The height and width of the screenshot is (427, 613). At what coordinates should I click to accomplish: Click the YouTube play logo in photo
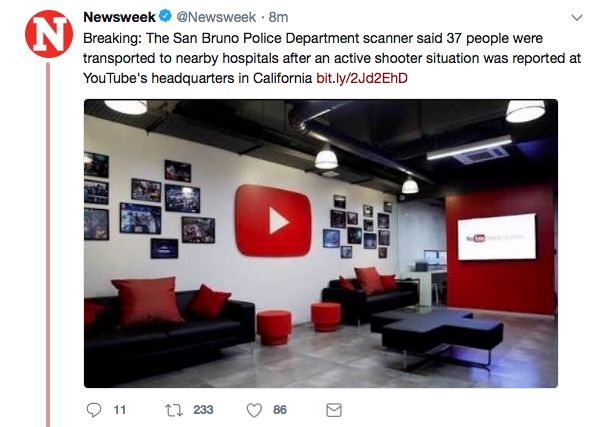(x=273, y=221)
